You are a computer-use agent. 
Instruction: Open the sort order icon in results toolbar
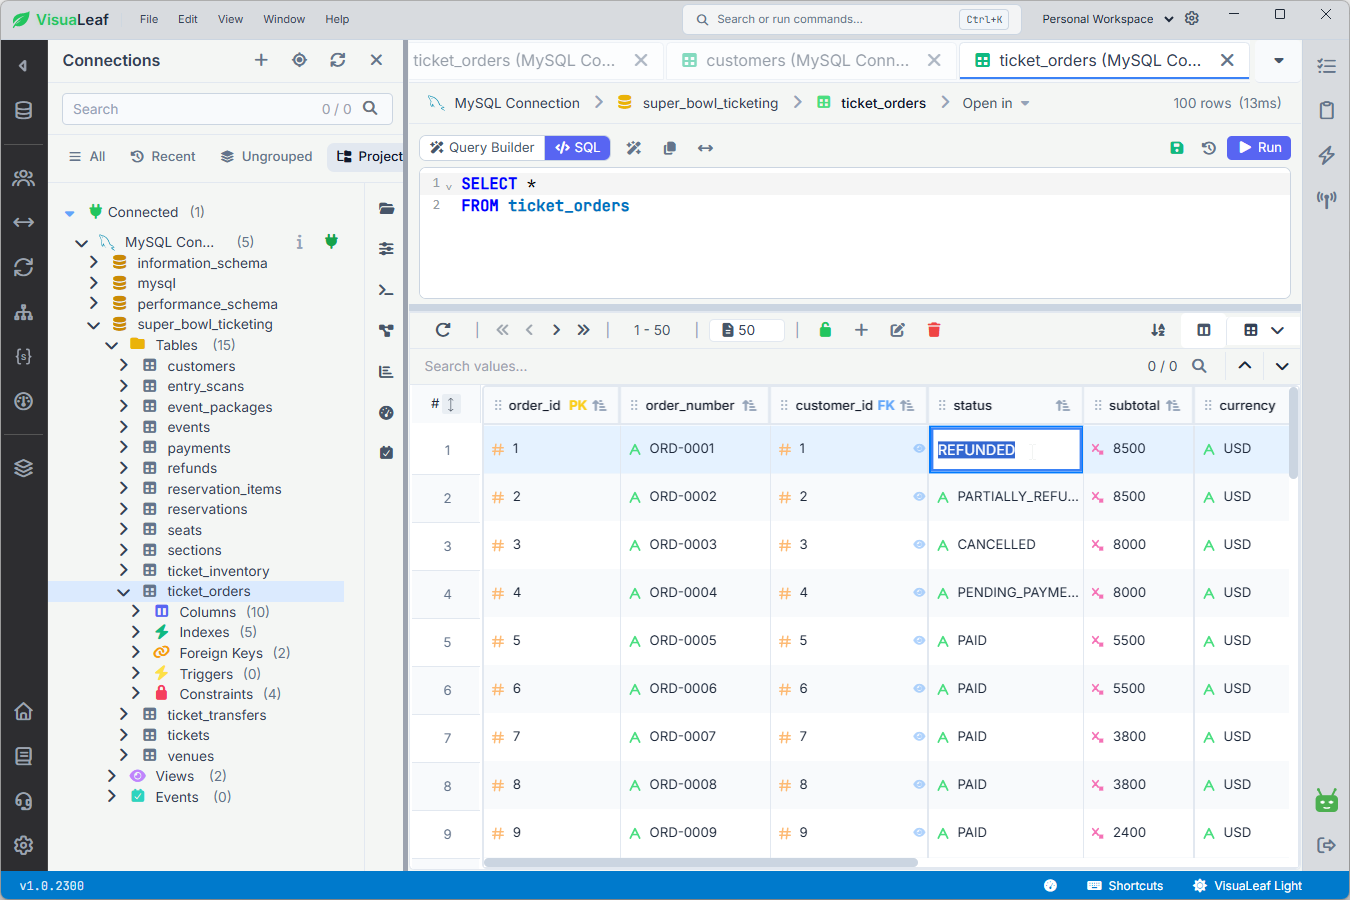[1158, 330]
